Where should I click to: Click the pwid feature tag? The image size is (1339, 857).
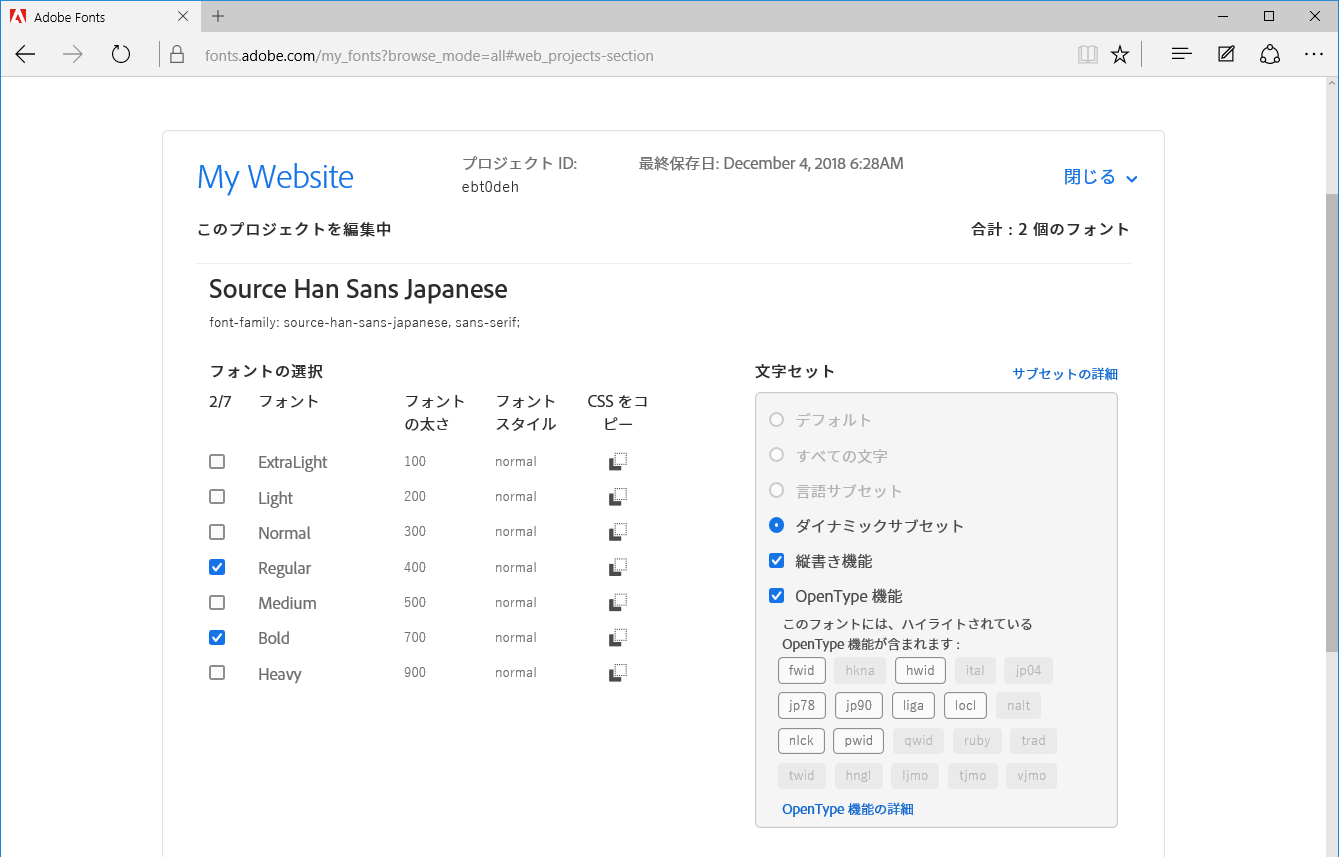point(858,741)
